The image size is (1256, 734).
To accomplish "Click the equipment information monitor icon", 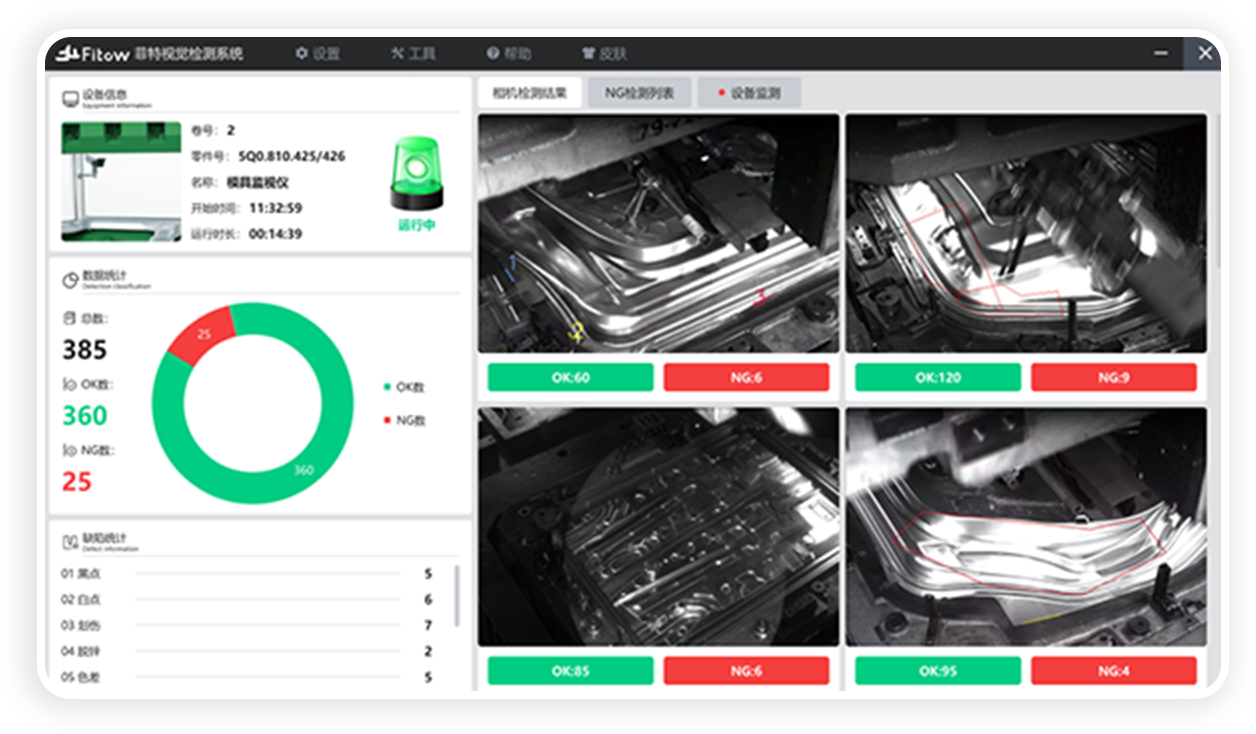I will [x=71, y=100].
